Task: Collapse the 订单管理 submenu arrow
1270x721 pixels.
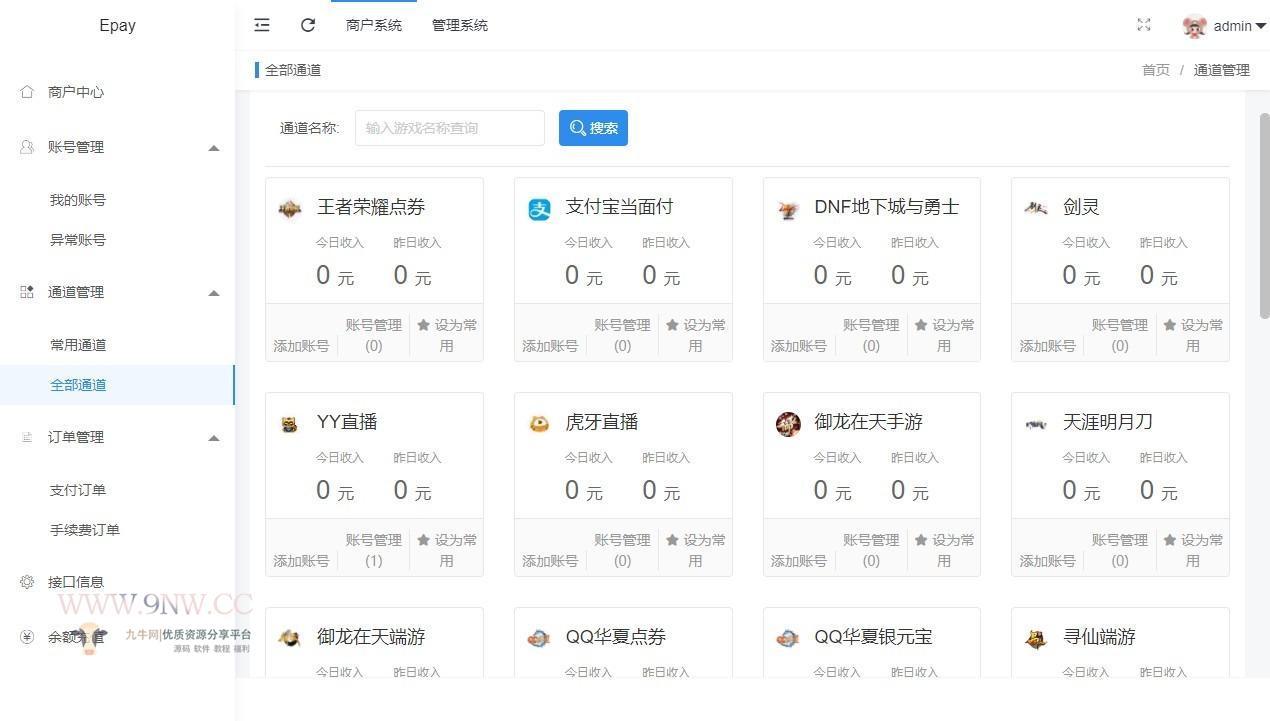Action: 213,438
